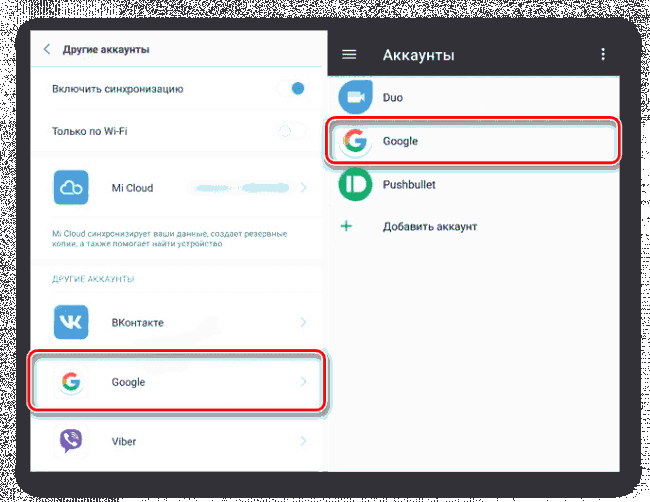Tap the Mi Cloud blue cloud icon
The width and height of the screenshot is (650, 502).
point(71,188)
